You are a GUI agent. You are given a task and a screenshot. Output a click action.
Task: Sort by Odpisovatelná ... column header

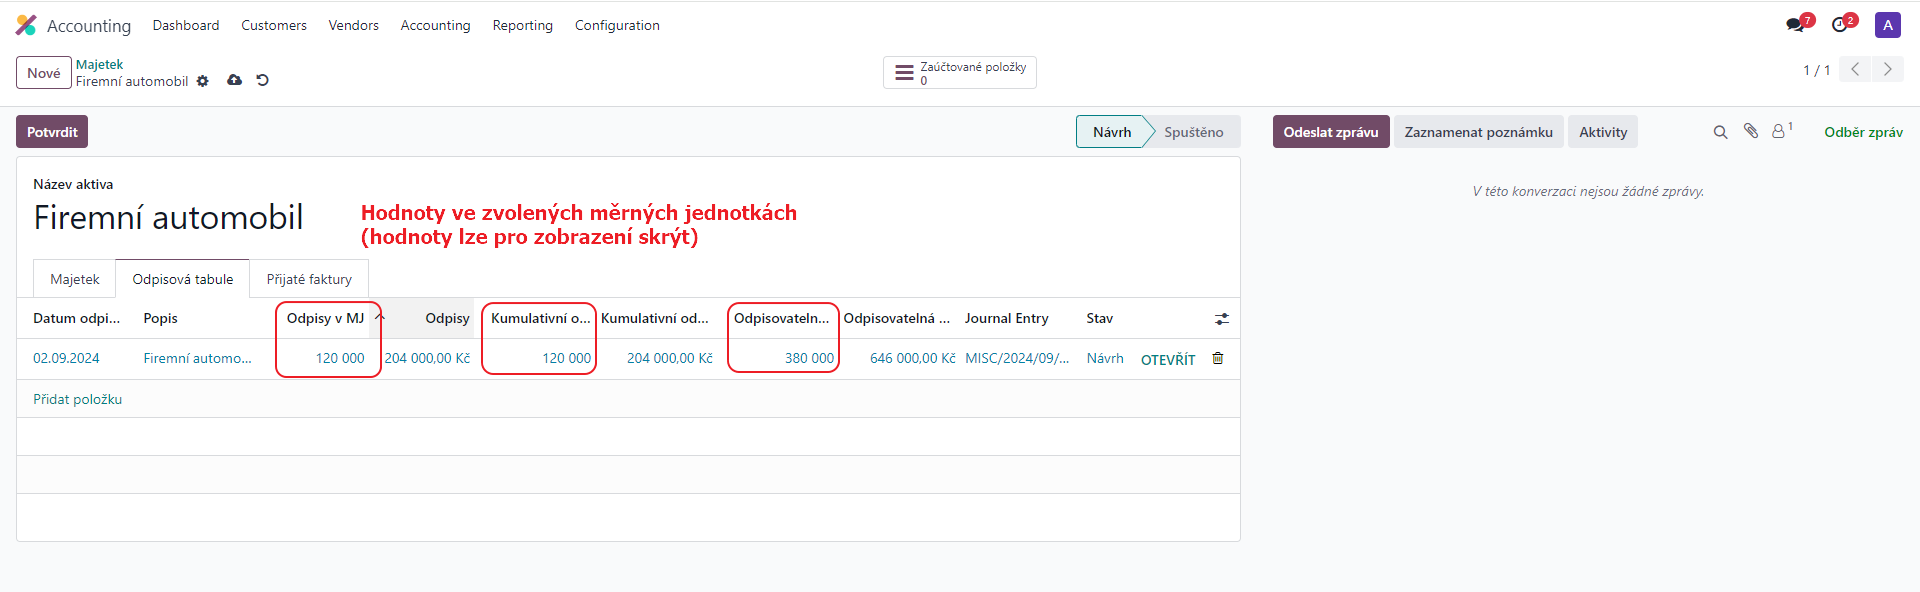(x=896, y=318)
